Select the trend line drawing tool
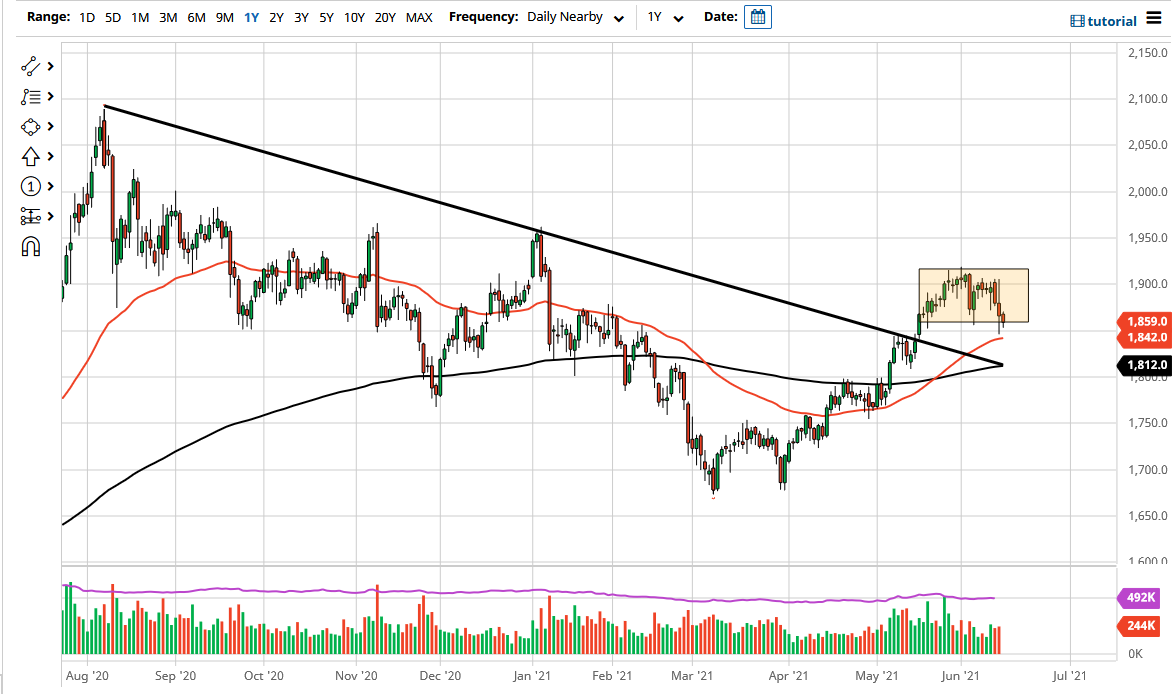This screenshot has width=1172, height=694. [30, 67]
